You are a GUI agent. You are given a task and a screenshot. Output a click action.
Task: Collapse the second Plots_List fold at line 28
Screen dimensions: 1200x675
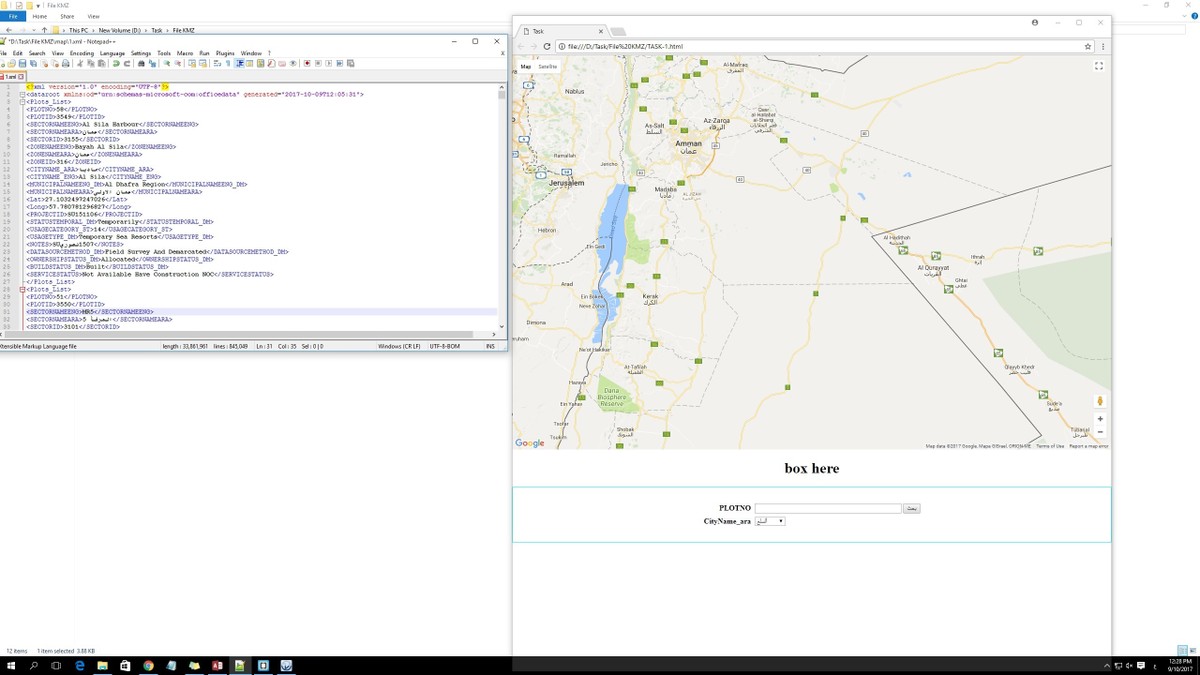[22, 290]
